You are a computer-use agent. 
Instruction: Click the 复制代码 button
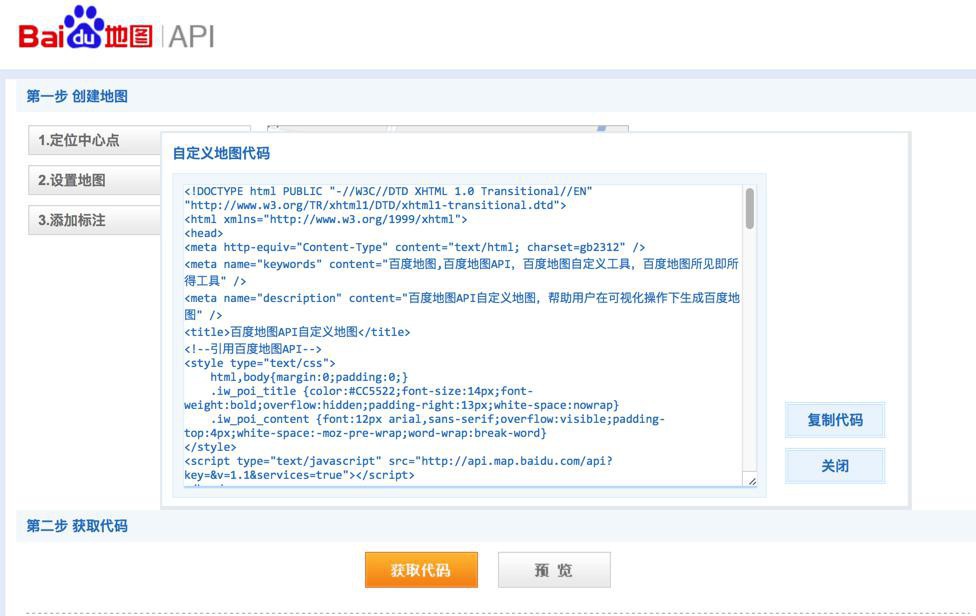point(835,420)
